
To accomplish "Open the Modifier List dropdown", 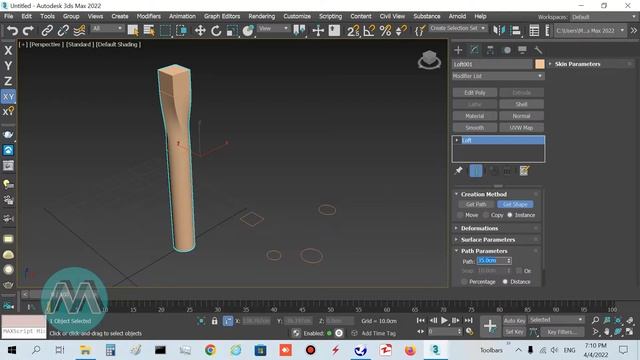I will (x=498, y=76).
